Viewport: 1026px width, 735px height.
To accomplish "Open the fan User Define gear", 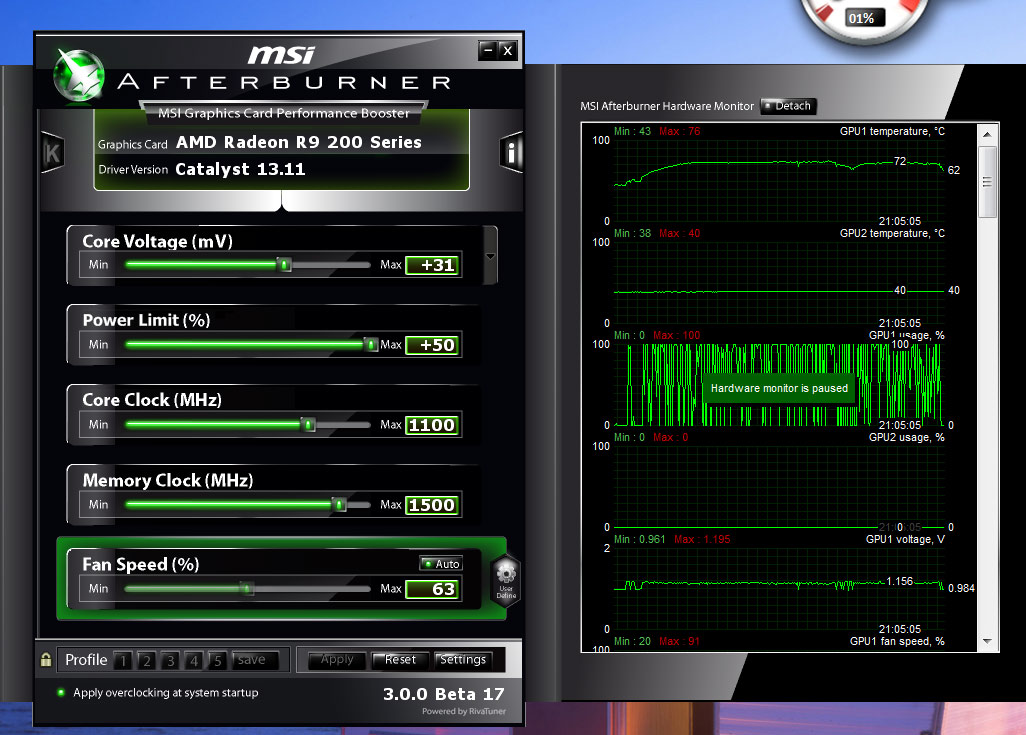I will tap(506, 580).
